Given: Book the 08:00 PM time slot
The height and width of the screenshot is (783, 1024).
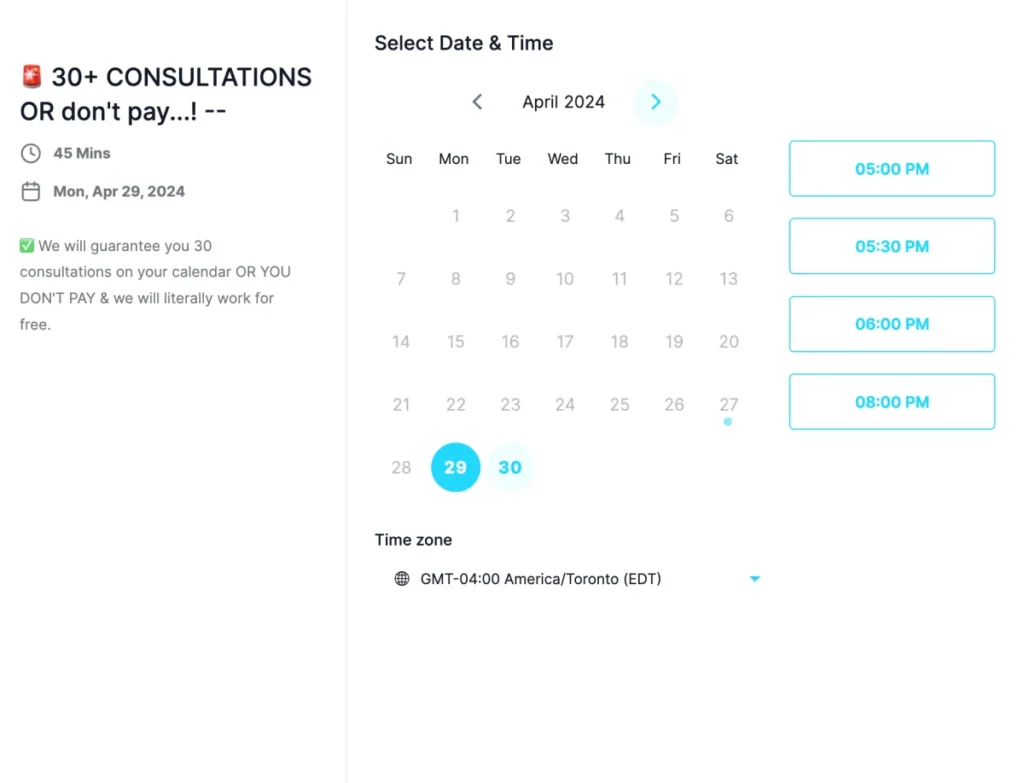Looking at the screenshot, I should tap(892, 402).
